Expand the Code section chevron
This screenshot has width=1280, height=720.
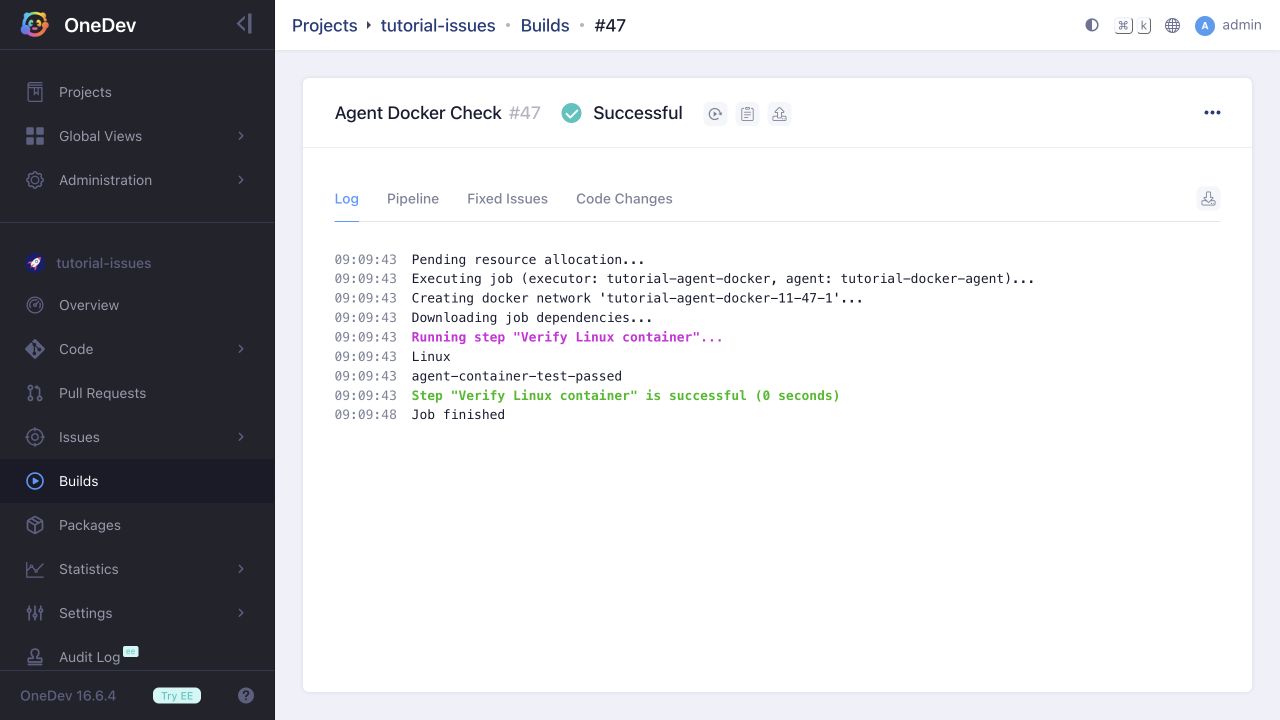click(x=241, y=349)
